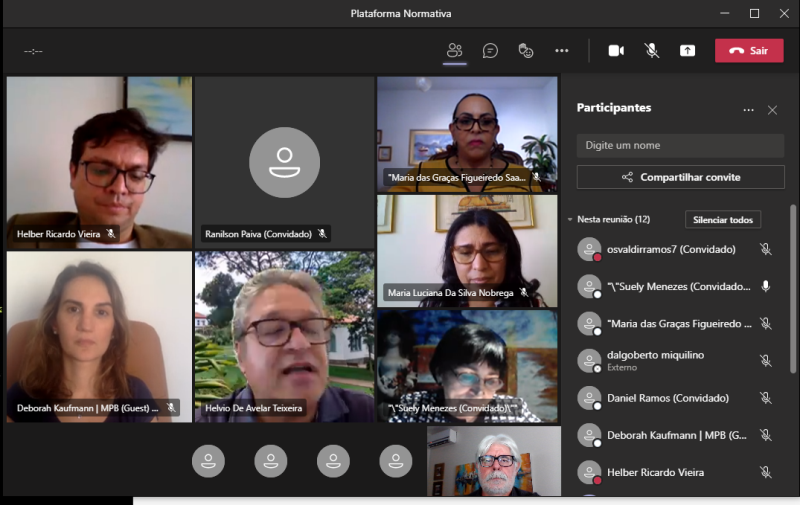Maximize the Plataforma Normativa window

(x=754, y=14)
